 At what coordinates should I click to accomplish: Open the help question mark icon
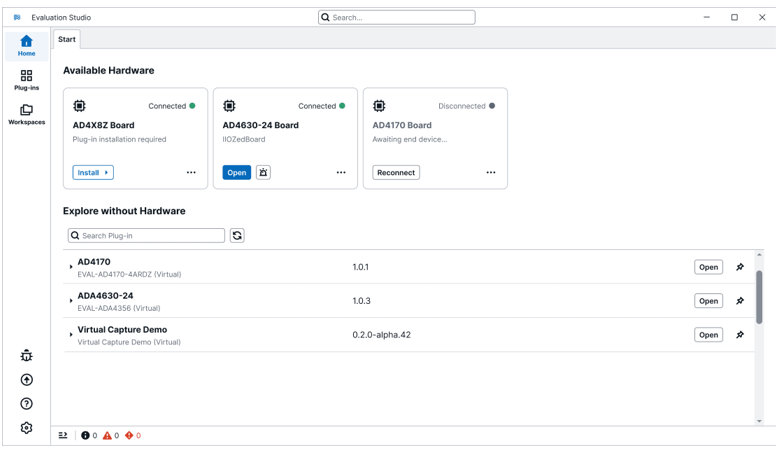[27, 404]
